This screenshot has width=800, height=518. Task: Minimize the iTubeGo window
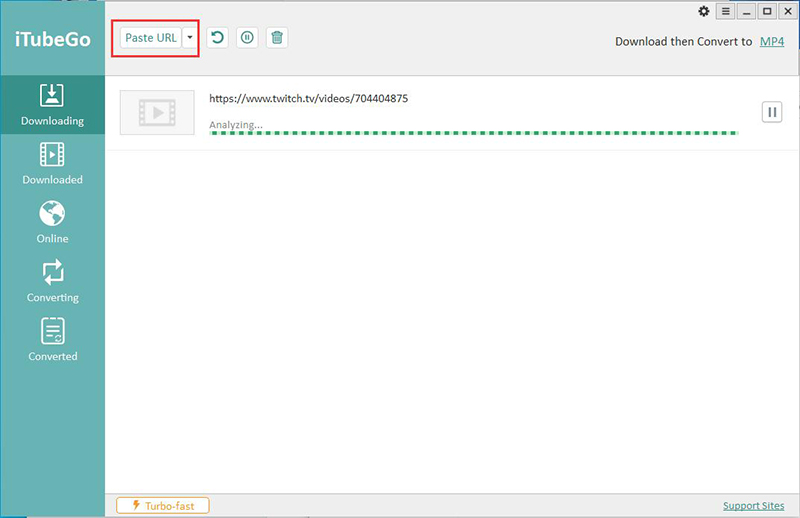746,11
